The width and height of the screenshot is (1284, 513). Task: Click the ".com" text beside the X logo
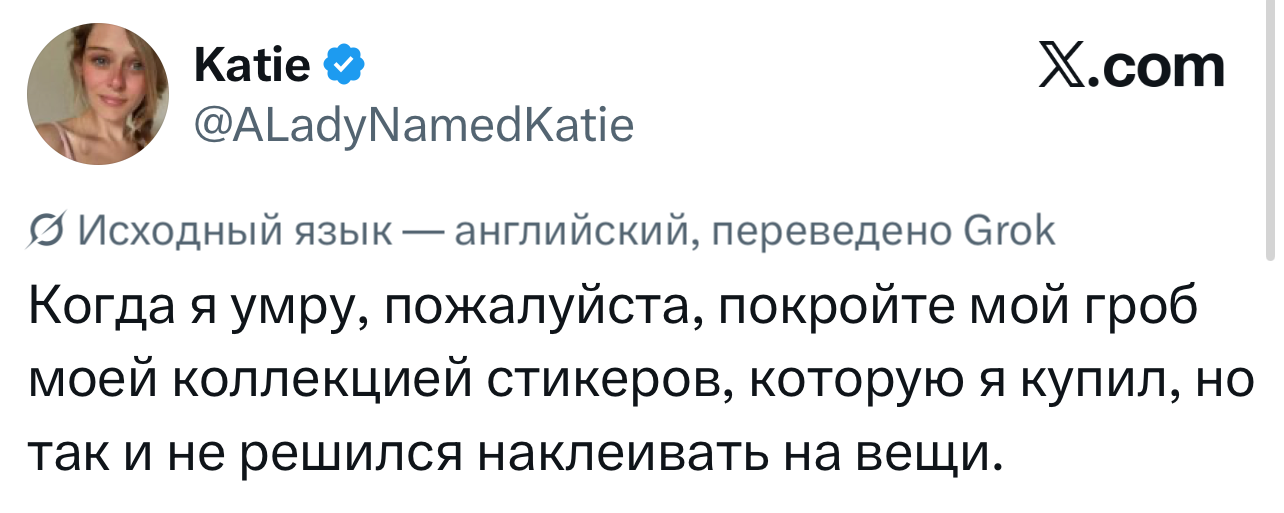click(x=1160, y=67)
